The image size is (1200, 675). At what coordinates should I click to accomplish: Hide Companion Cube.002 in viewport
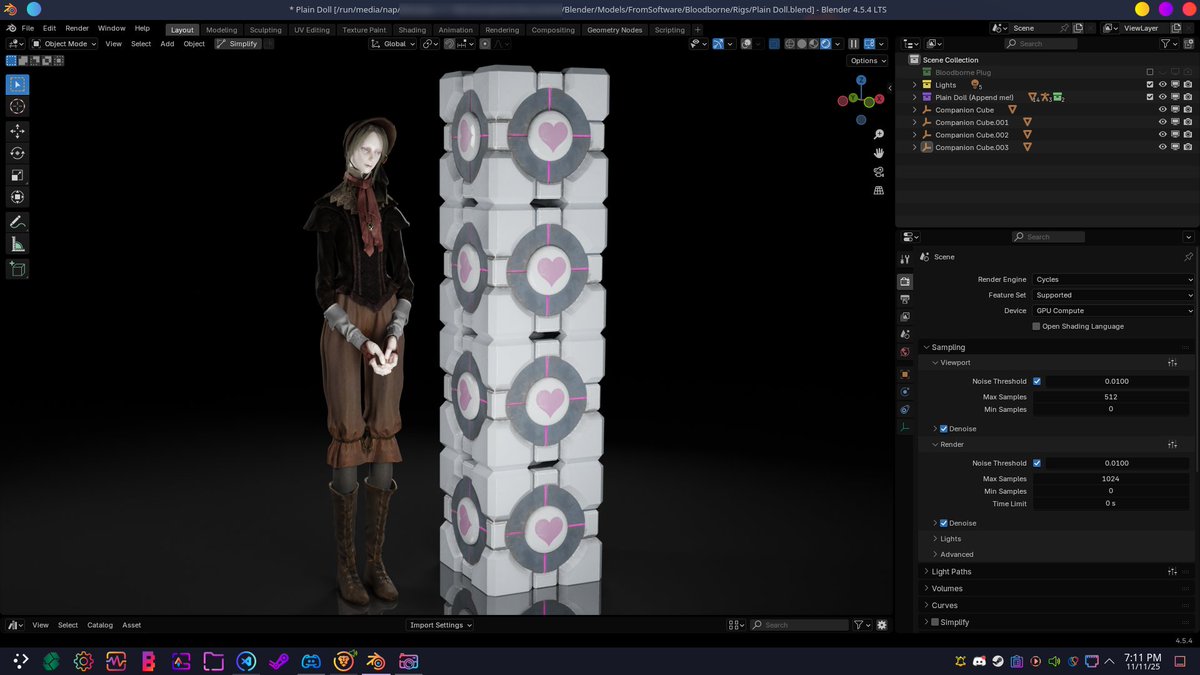click(x=1163, y=135)
